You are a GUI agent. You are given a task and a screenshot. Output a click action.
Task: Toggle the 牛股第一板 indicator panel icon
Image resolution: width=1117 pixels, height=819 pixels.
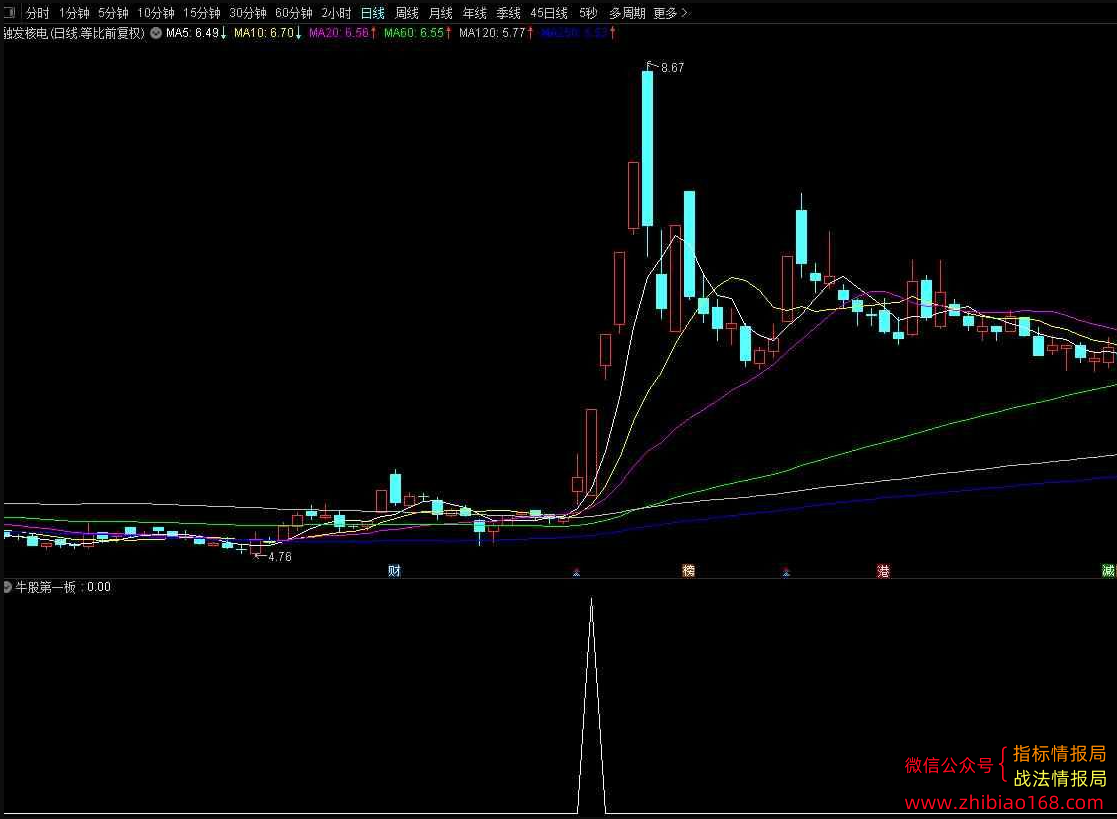click(x=8, y=587)
